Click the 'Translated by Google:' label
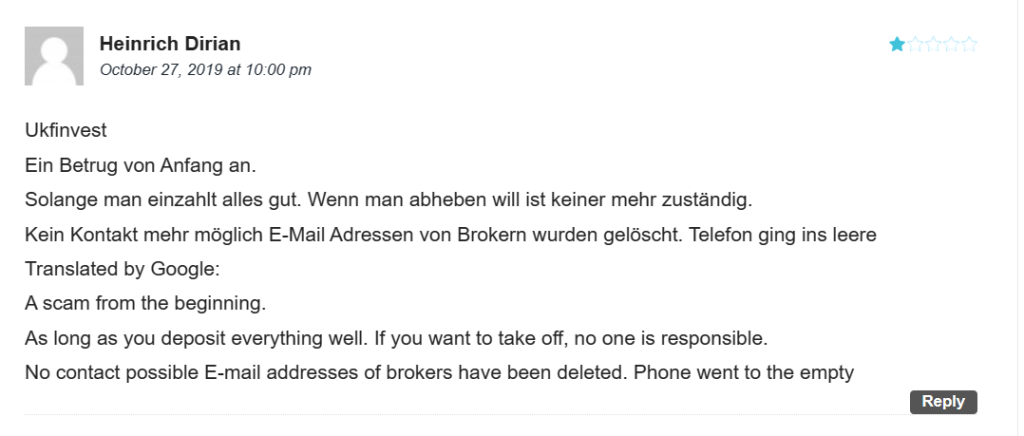Screen dimensions: 1024x436 (x=123, y=269)
